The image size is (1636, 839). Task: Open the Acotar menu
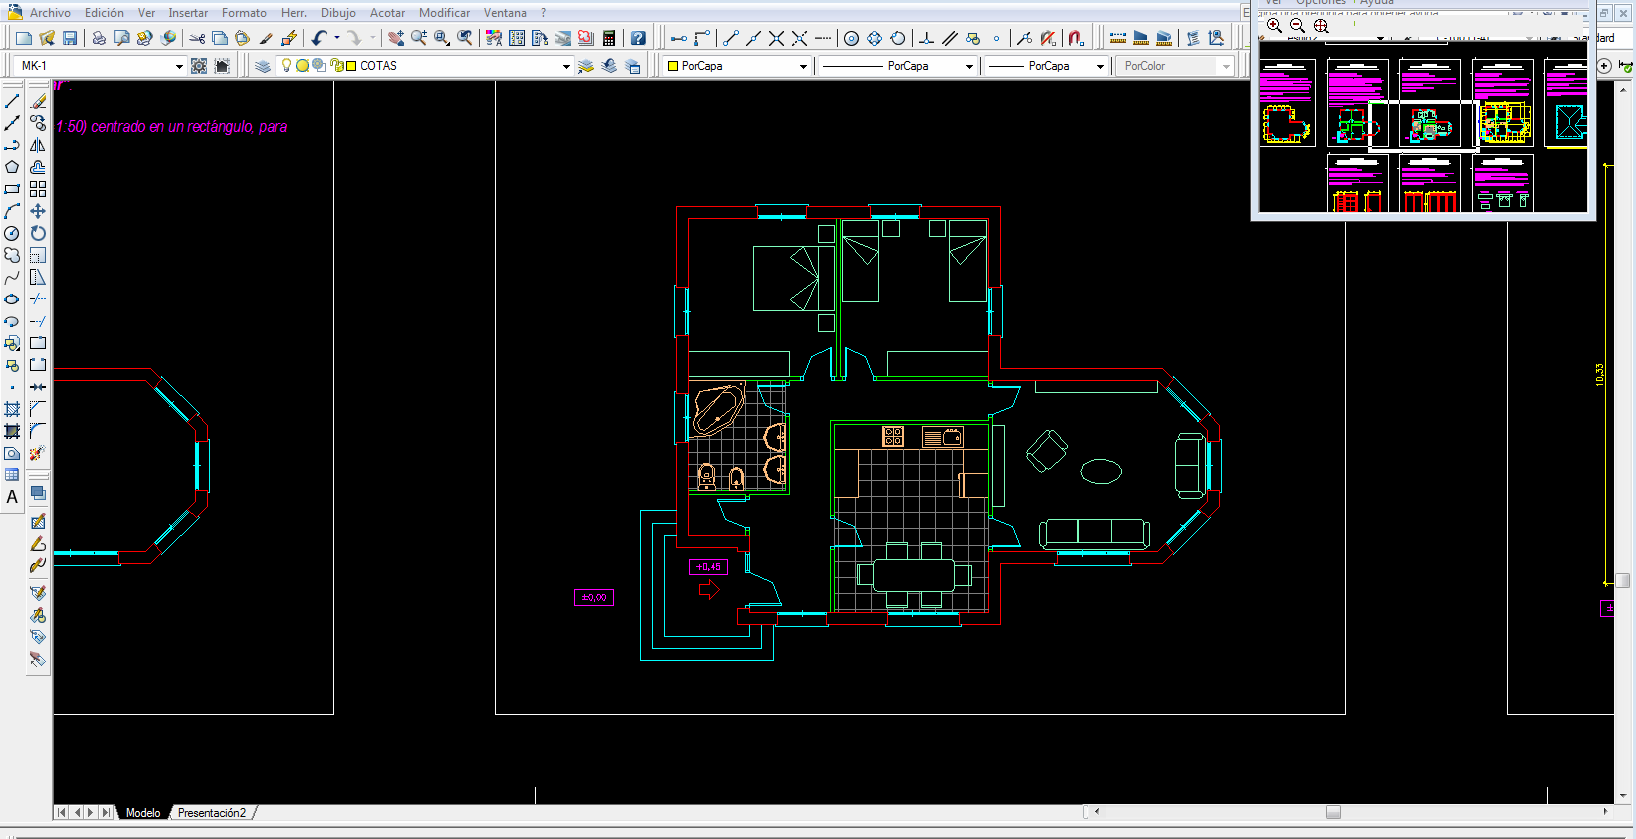click(x=387, y=13)
